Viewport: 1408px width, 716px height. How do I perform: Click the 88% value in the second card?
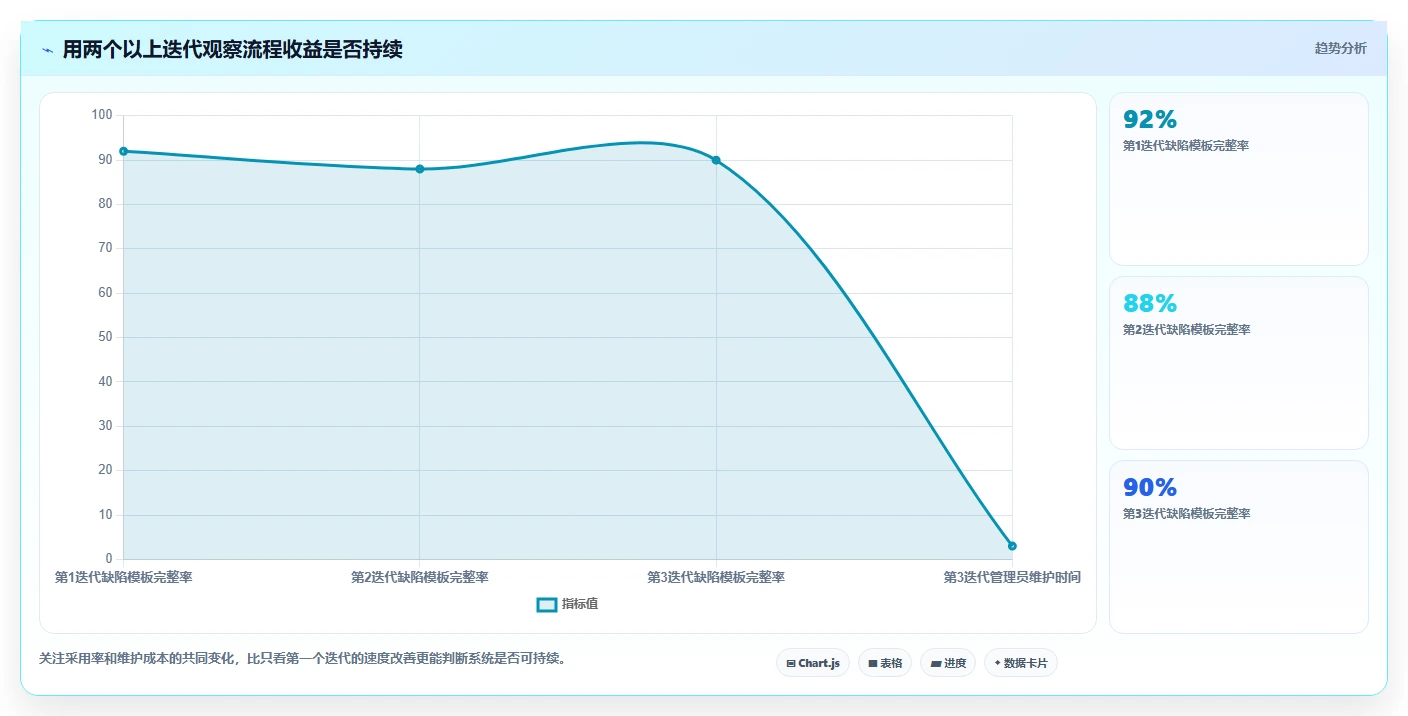(1150, 304)
